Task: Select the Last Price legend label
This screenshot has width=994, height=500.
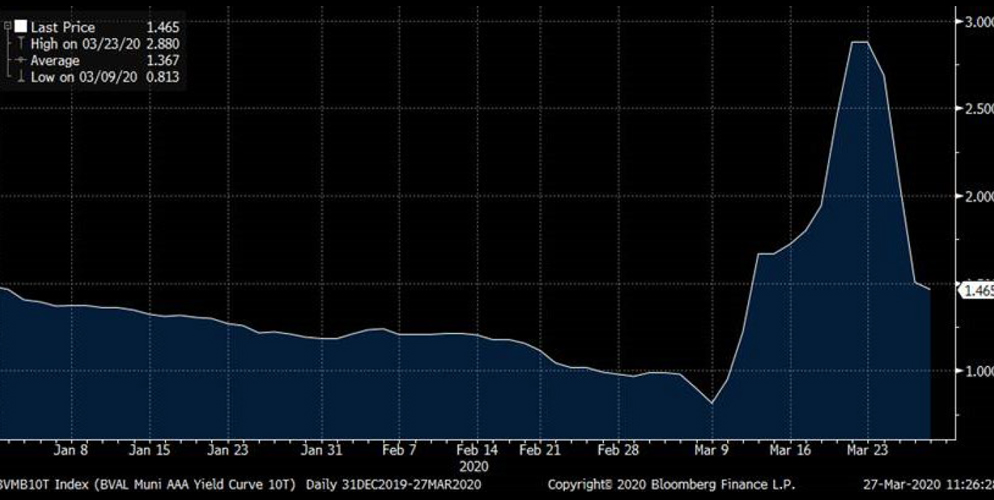Action: 63,27
